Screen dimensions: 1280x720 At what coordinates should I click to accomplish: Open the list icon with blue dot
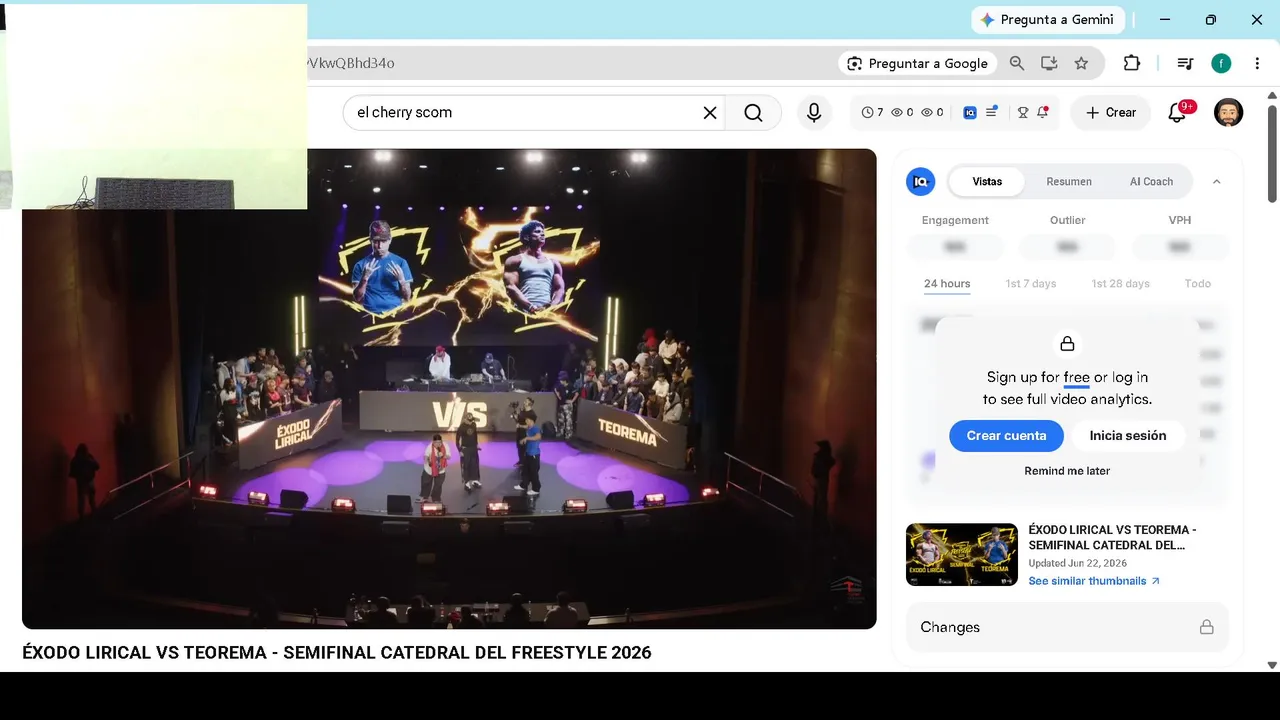point(991,112)
